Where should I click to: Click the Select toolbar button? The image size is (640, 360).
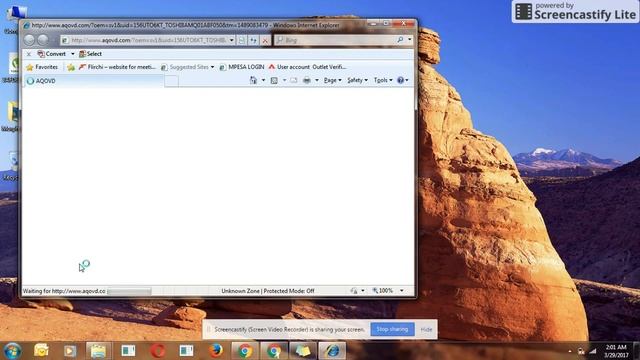pyautogui.click(x=91, y=54)
